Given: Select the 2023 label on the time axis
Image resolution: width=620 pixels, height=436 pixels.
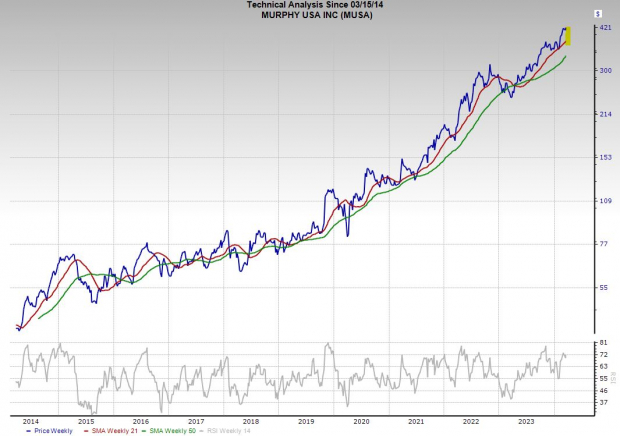Looking at the screenshot, I should 524,422.
